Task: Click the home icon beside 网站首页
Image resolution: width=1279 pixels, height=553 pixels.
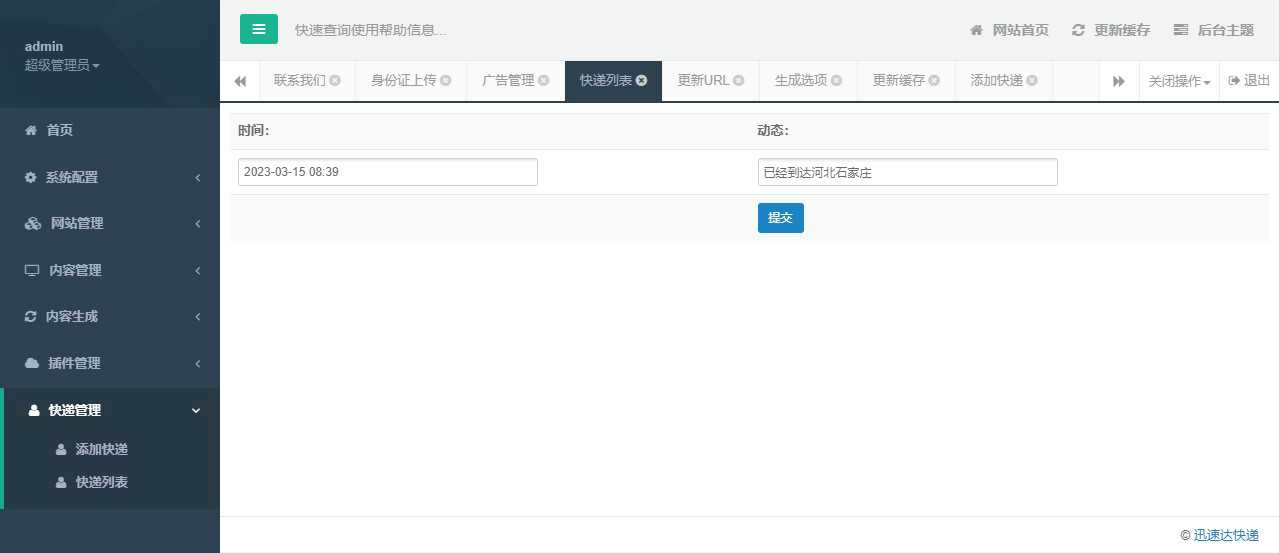Action: click(x=977, y=30)
